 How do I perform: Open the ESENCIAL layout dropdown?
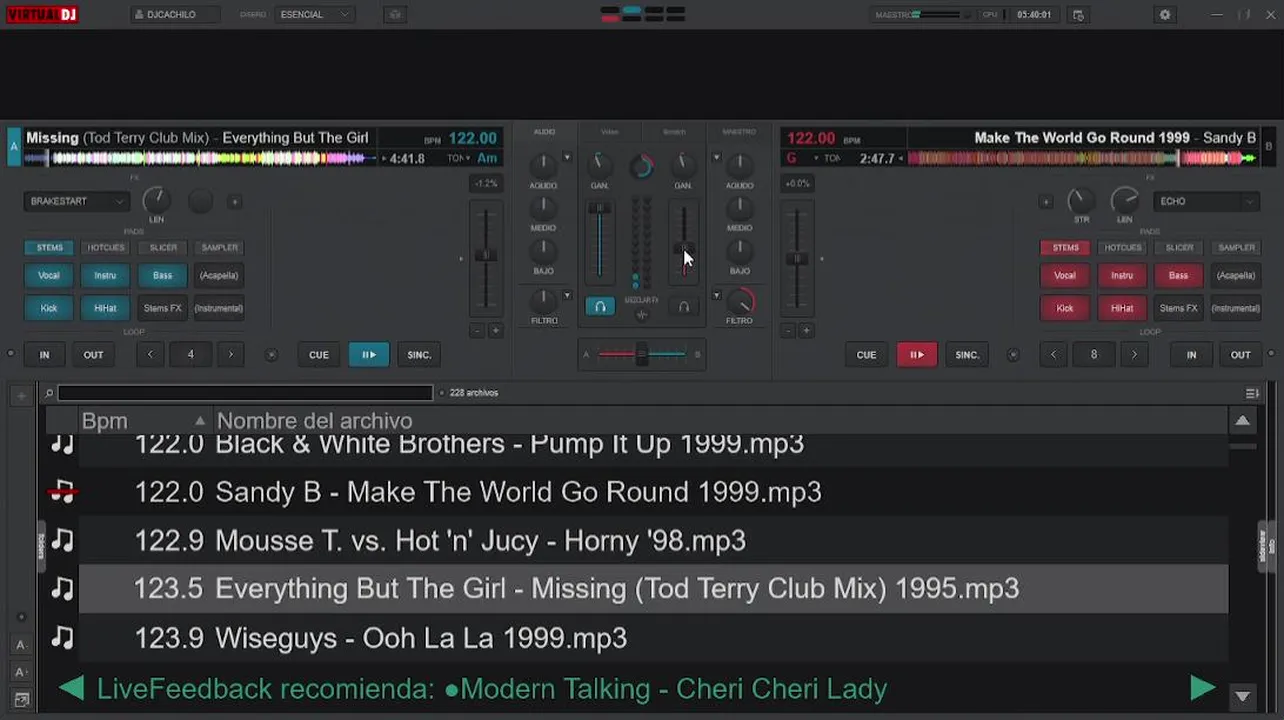coord(315,15)
